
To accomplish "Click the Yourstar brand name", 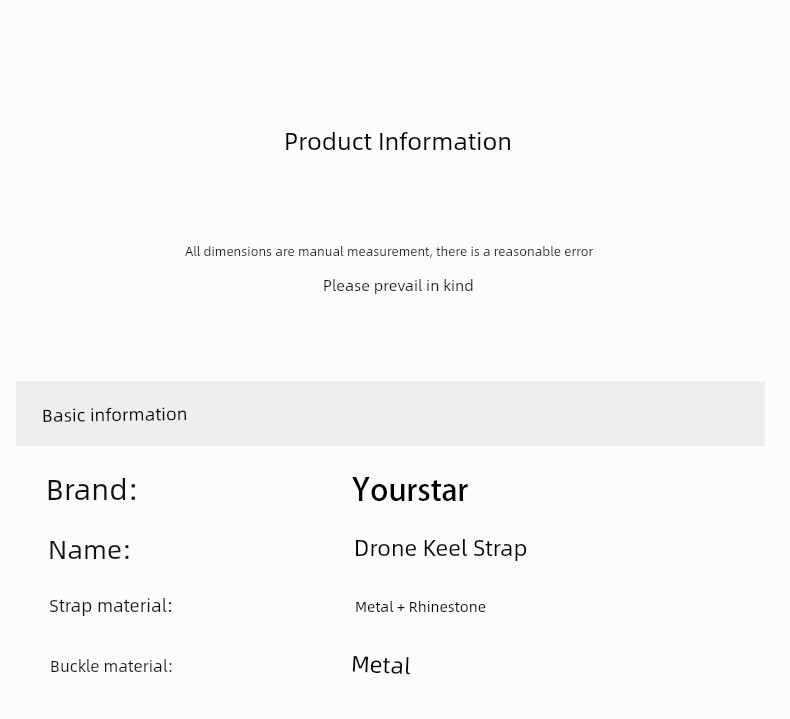I will (410, 490).
